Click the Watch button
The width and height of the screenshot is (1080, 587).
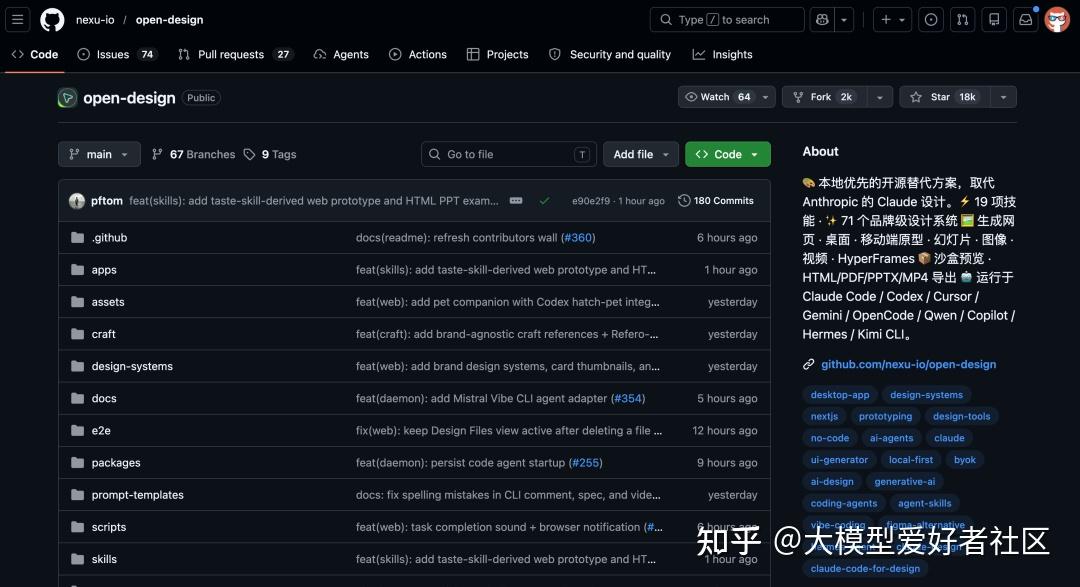(x=716, y=97)
